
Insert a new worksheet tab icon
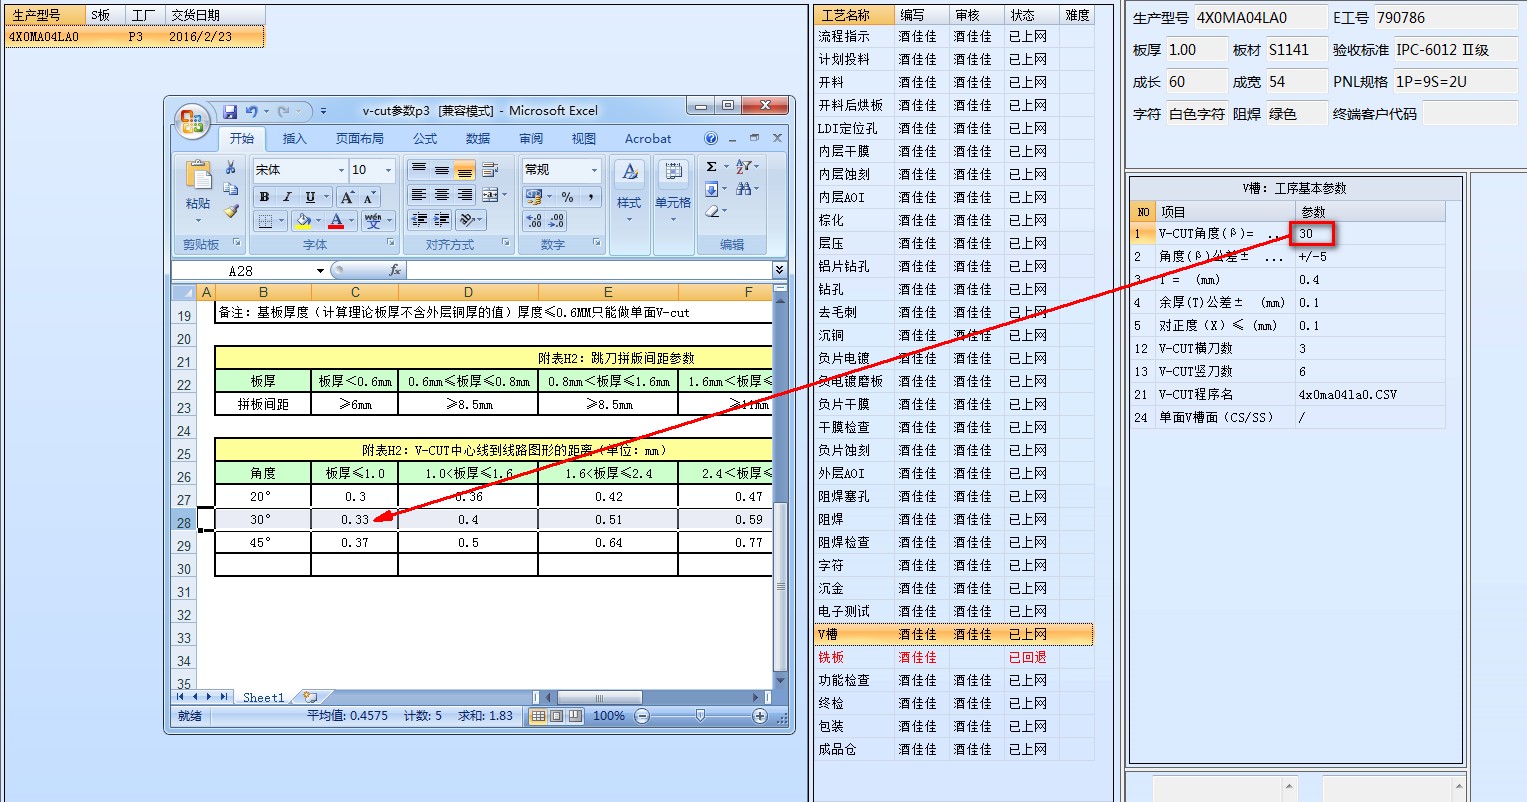[310, 697]
